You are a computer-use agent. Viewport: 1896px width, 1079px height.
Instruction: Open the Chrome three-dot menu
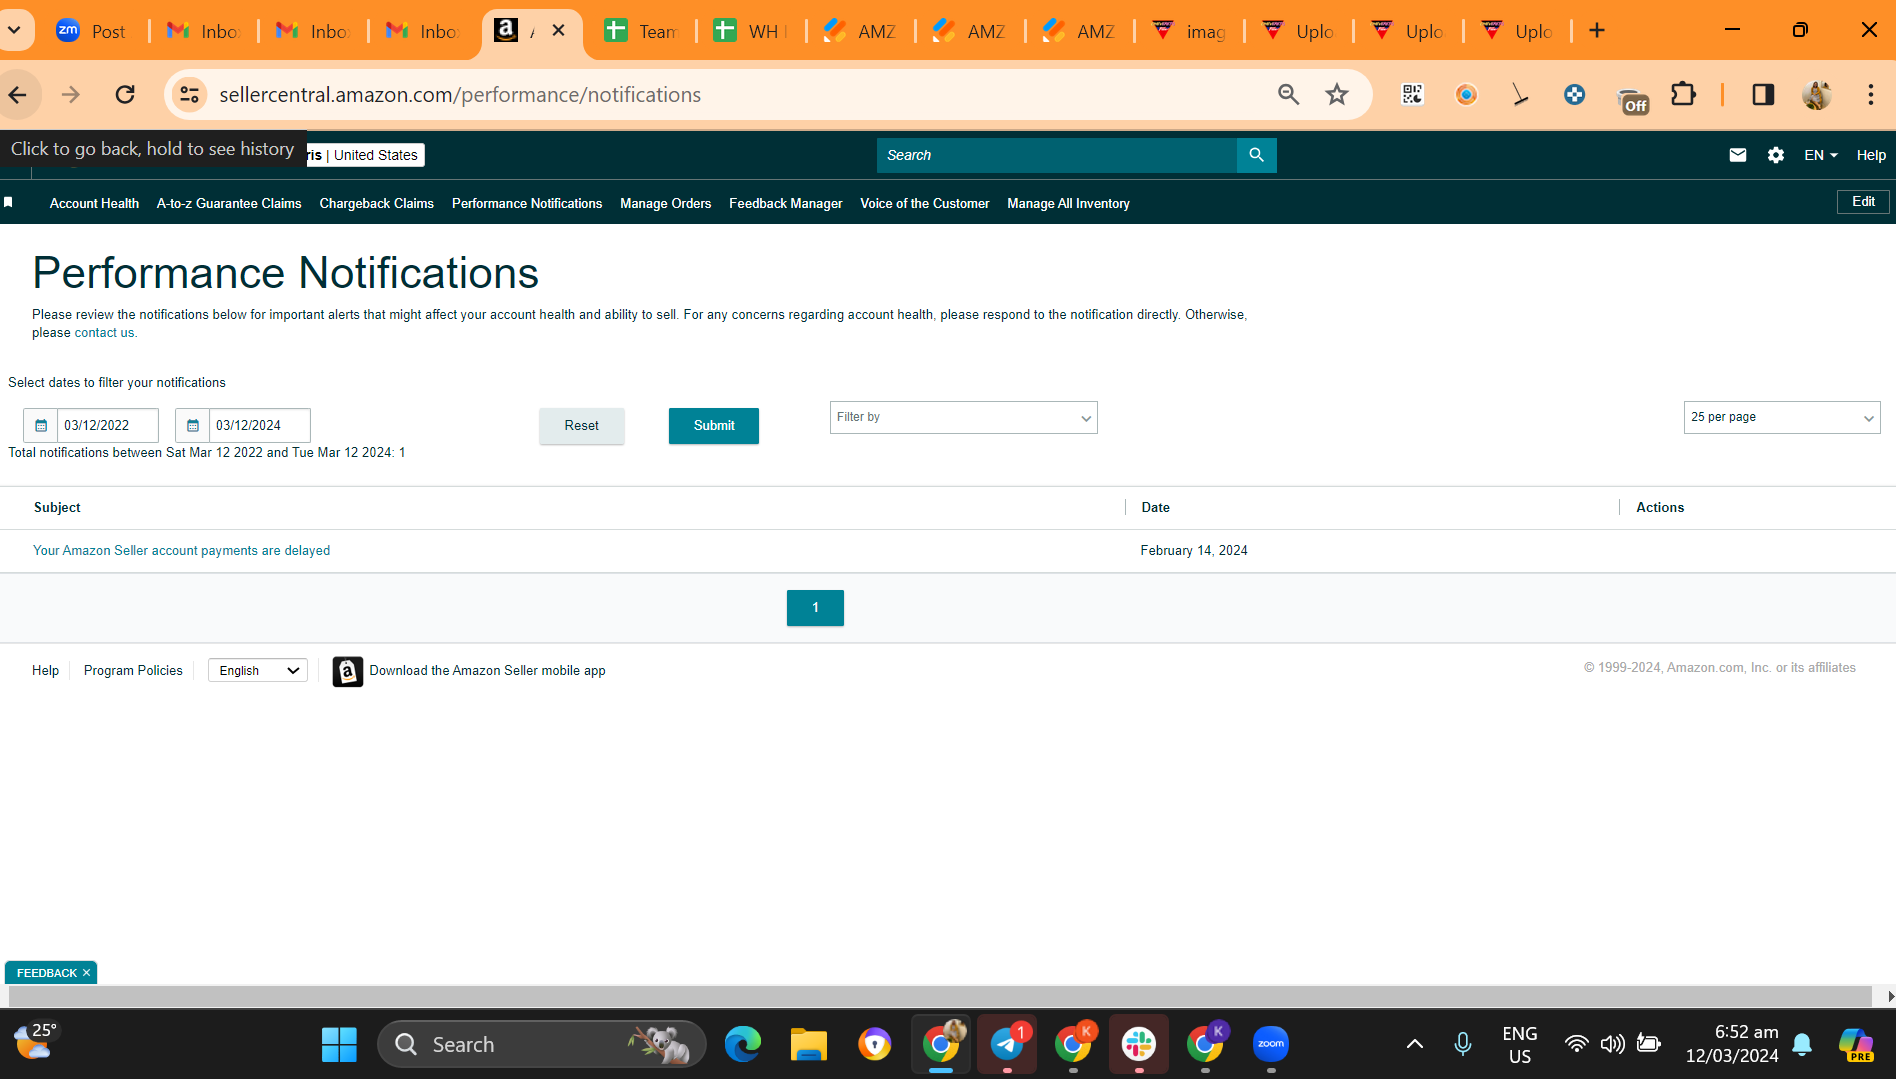click(x=1870, y=95)
